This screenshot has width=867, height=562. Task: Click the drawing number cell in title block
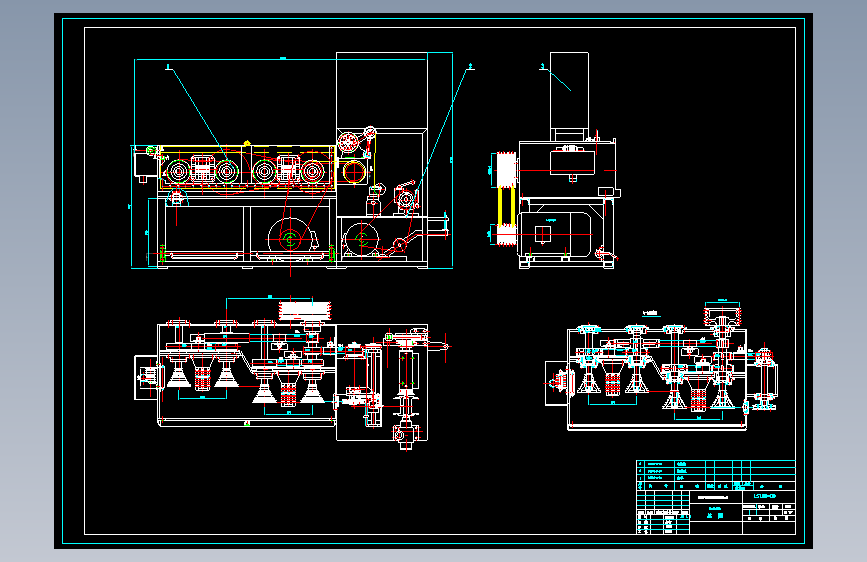[x=769, y=496]
